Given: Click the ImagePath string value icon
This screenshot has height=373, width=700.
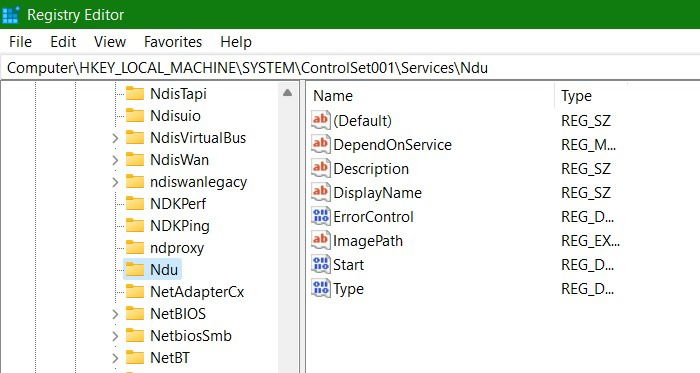Looking at the screenshot, I should pos(321,240).
